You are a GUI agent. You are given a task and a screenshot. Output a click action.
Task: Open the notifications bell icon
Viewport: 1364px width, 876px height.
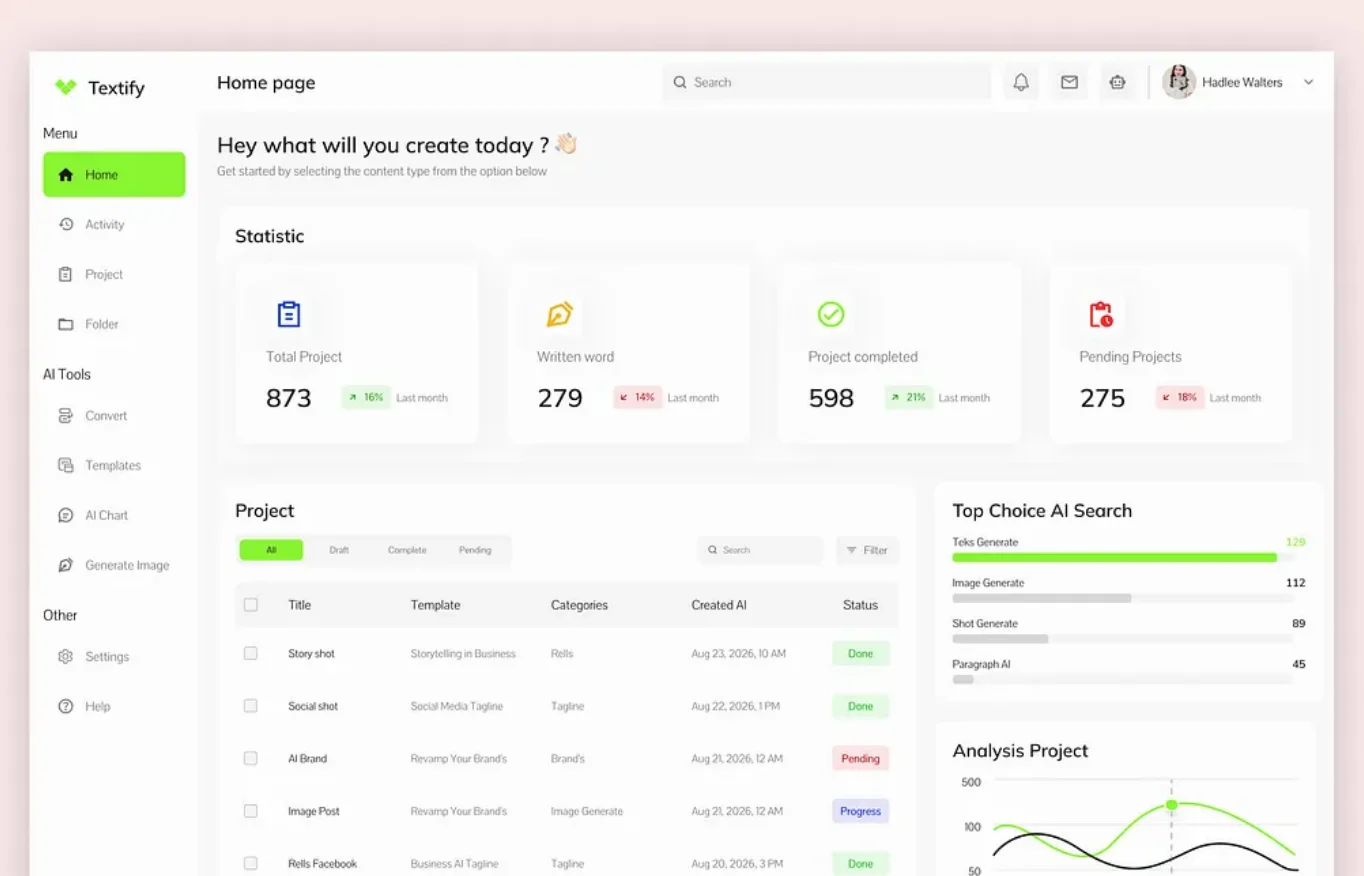click(1021, 82)
